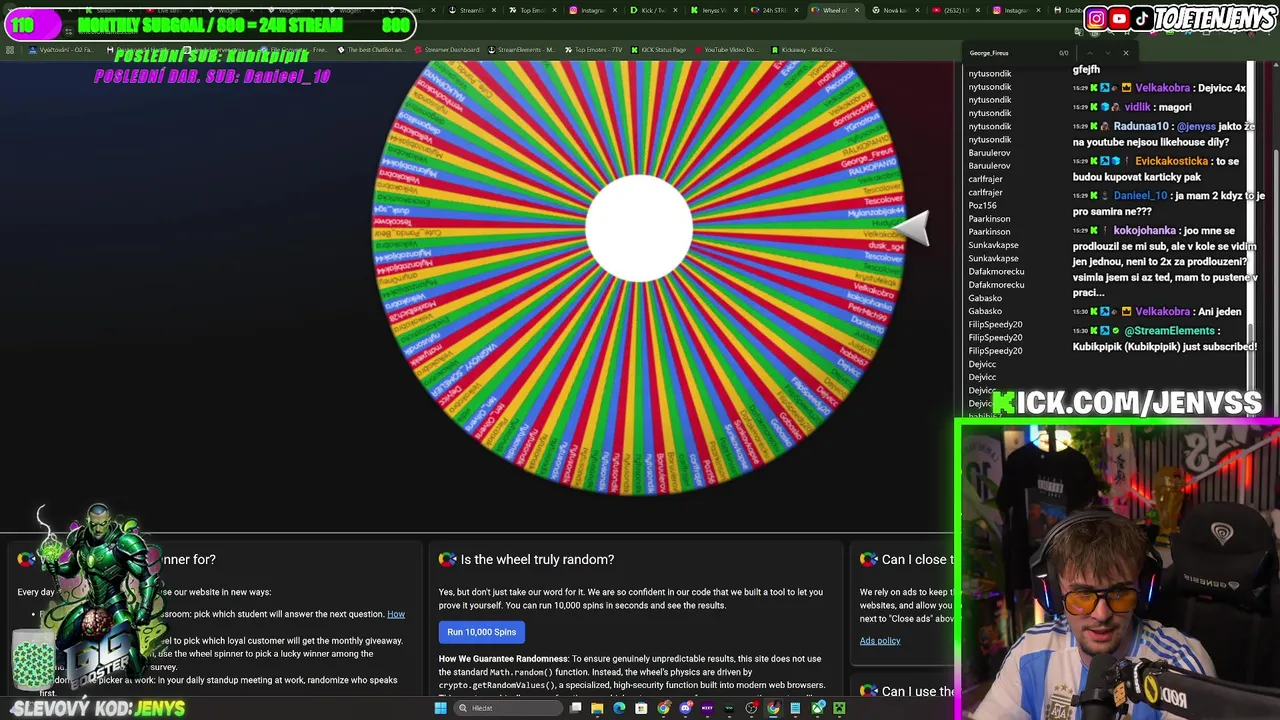Screen dimensions: 1280x720
Task: Open File Explorer from the taskbar
Action: coord(597,708)
